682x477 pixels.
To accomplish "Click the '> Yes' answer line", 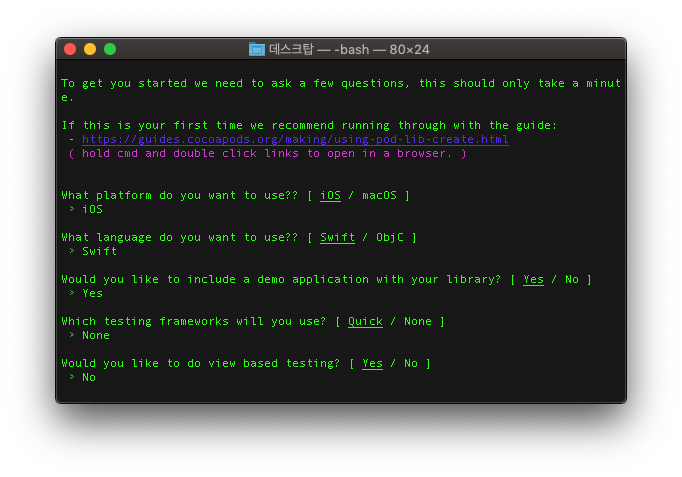I will (x=86, y=294).
